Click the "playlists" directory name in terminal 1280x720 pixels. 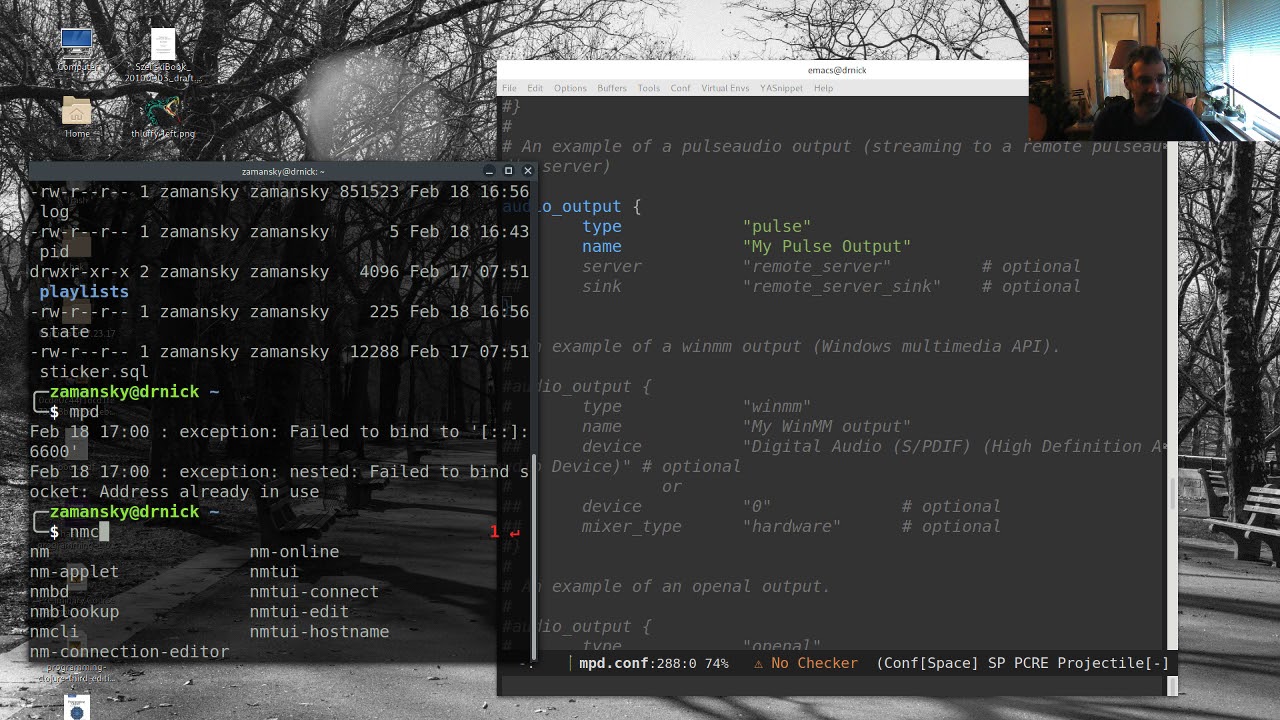pyautogui.click(x=84, y=291)
